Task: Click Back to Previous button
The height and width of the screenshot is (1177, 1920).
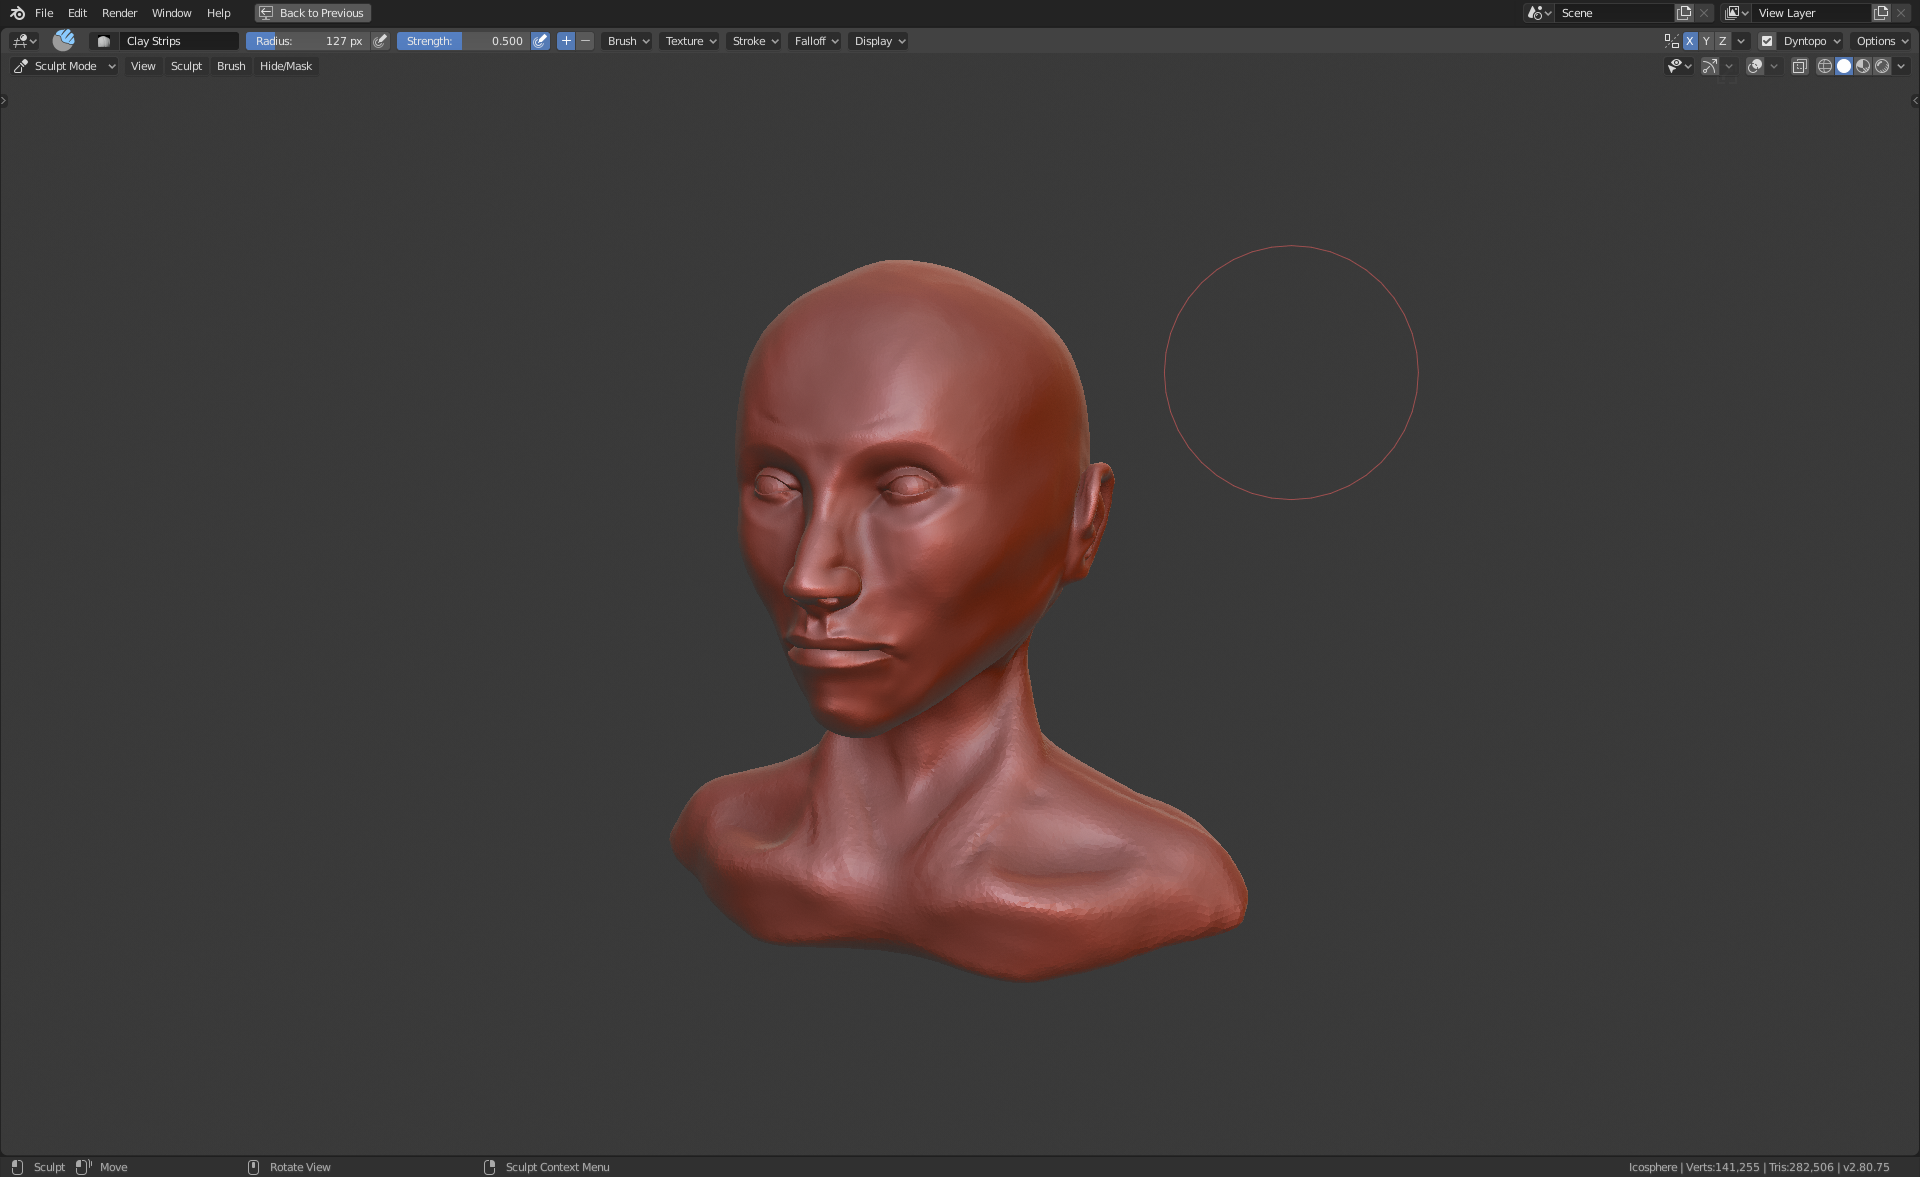Action: tap(312, 13)
